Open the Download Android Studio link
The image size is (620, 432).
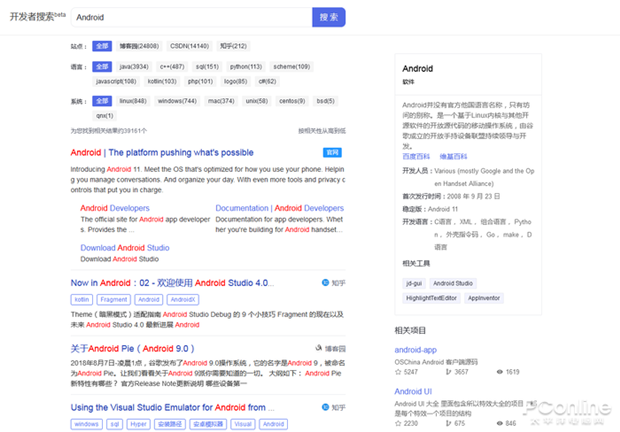click(x=125, y=248)
